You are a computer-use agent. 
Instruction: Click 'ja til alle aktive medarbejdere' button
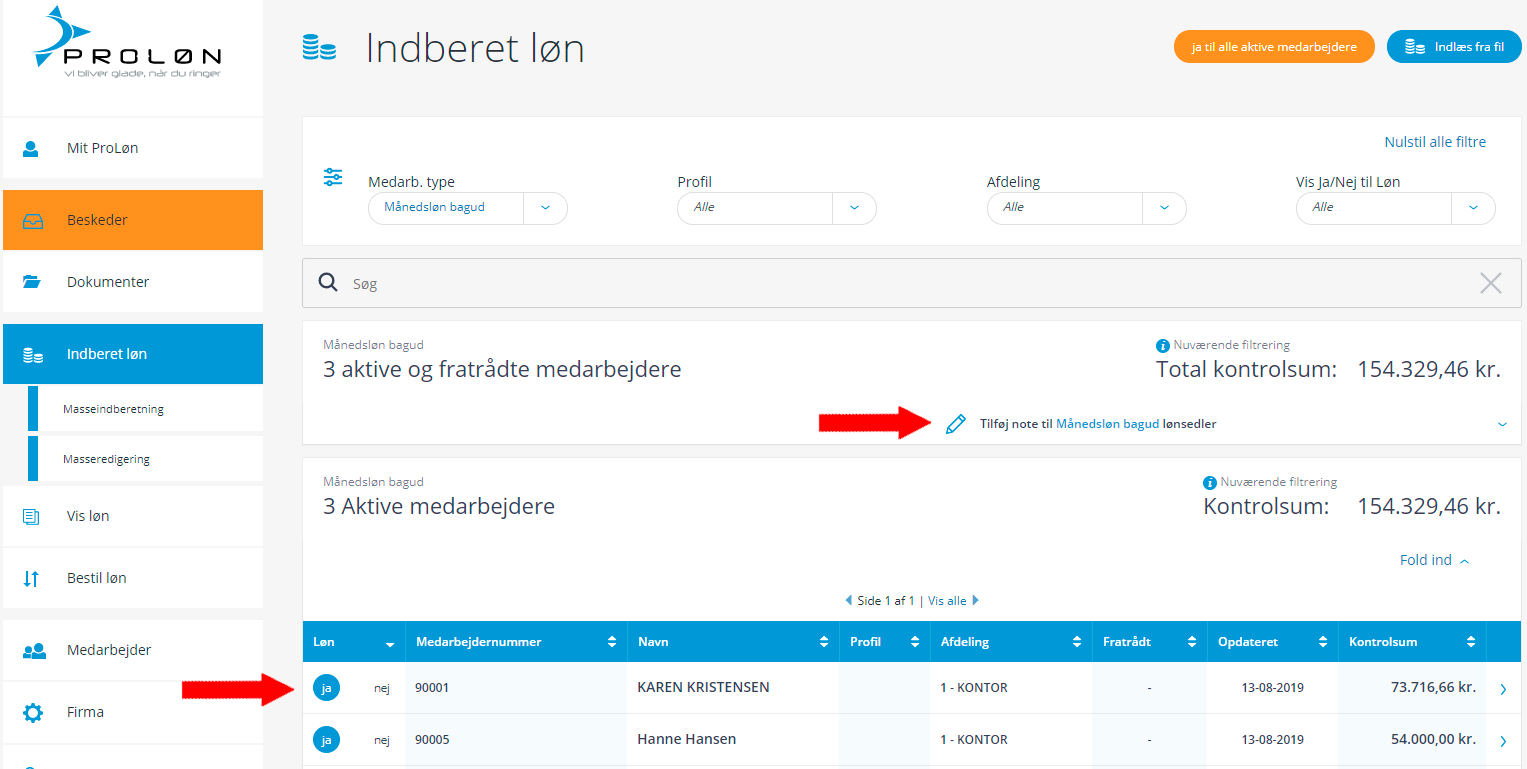(x=1274, y=47)
